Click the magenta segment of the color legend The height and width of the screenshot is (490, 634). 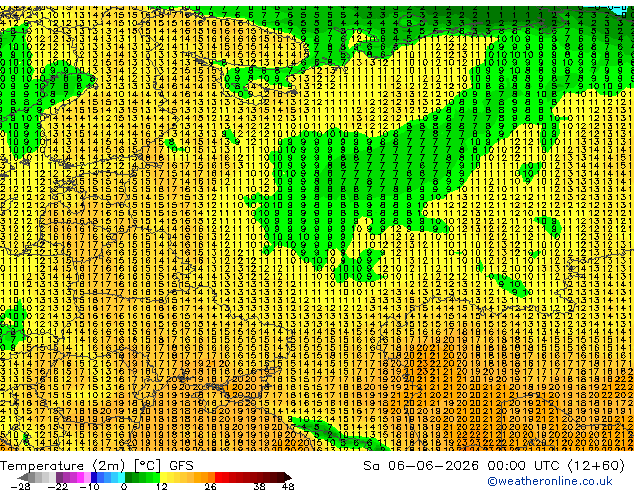point(80,477)
